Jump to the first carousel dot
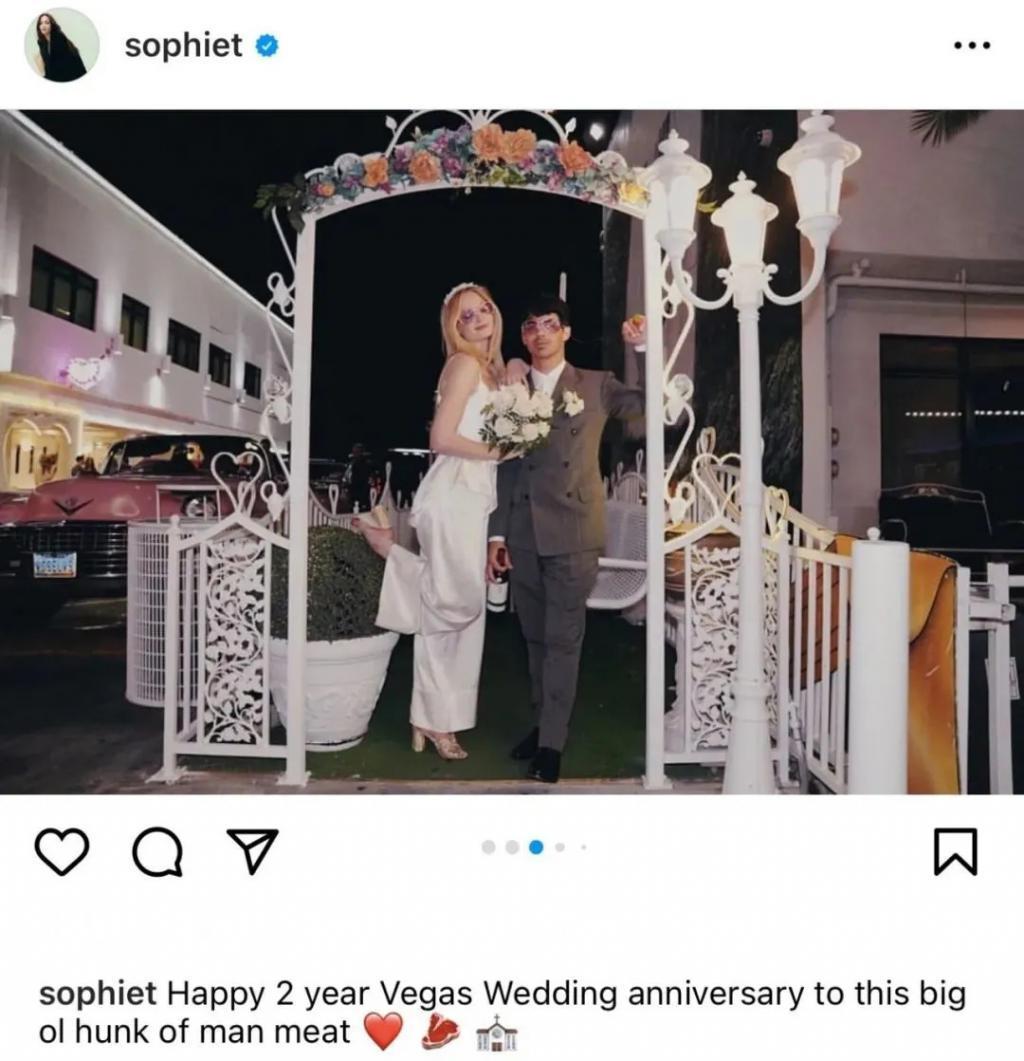The width and height of the screenshot is (1024, 1061). [x=488, y=846]
